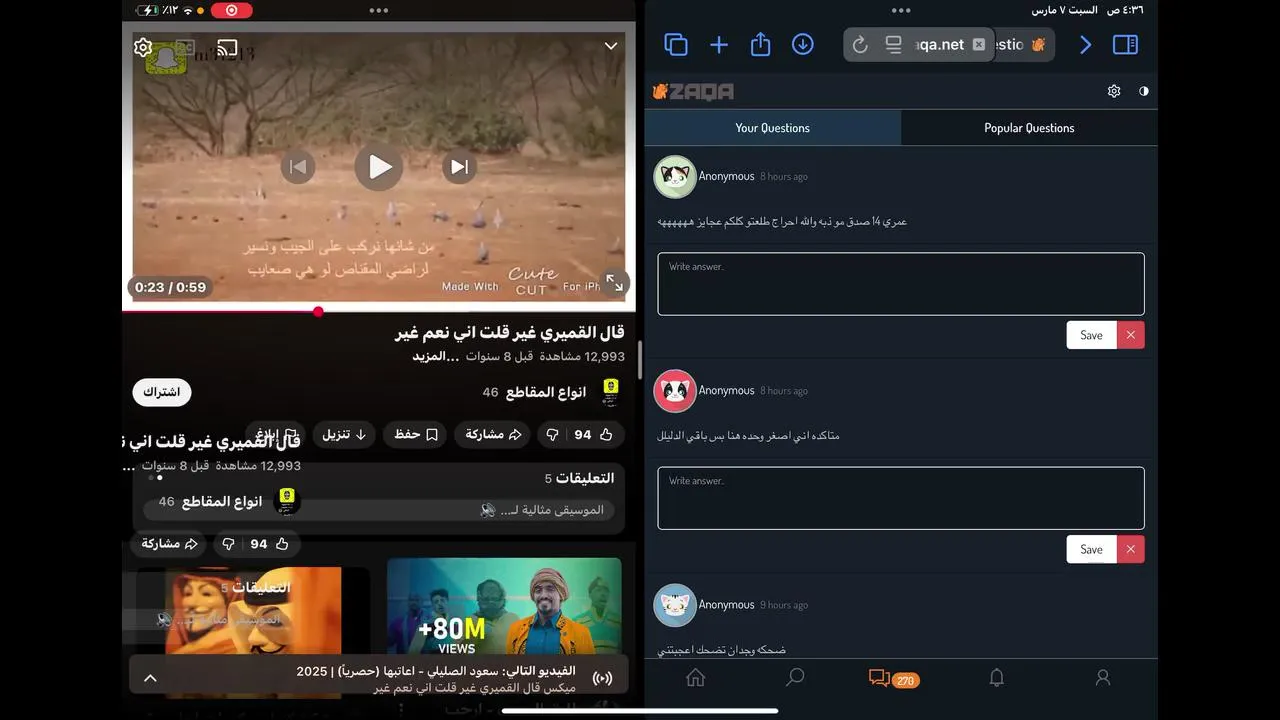This screenshot has height=720, width=1280.
Task: Click the second question's Arabic text
Action: pyautogui.click(x=748, y=436)
